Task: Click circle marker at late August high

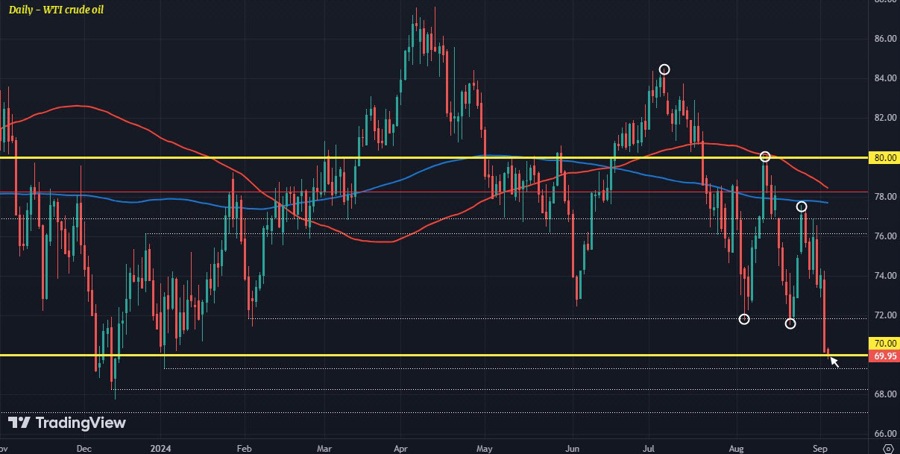Action: coord(801,207)
